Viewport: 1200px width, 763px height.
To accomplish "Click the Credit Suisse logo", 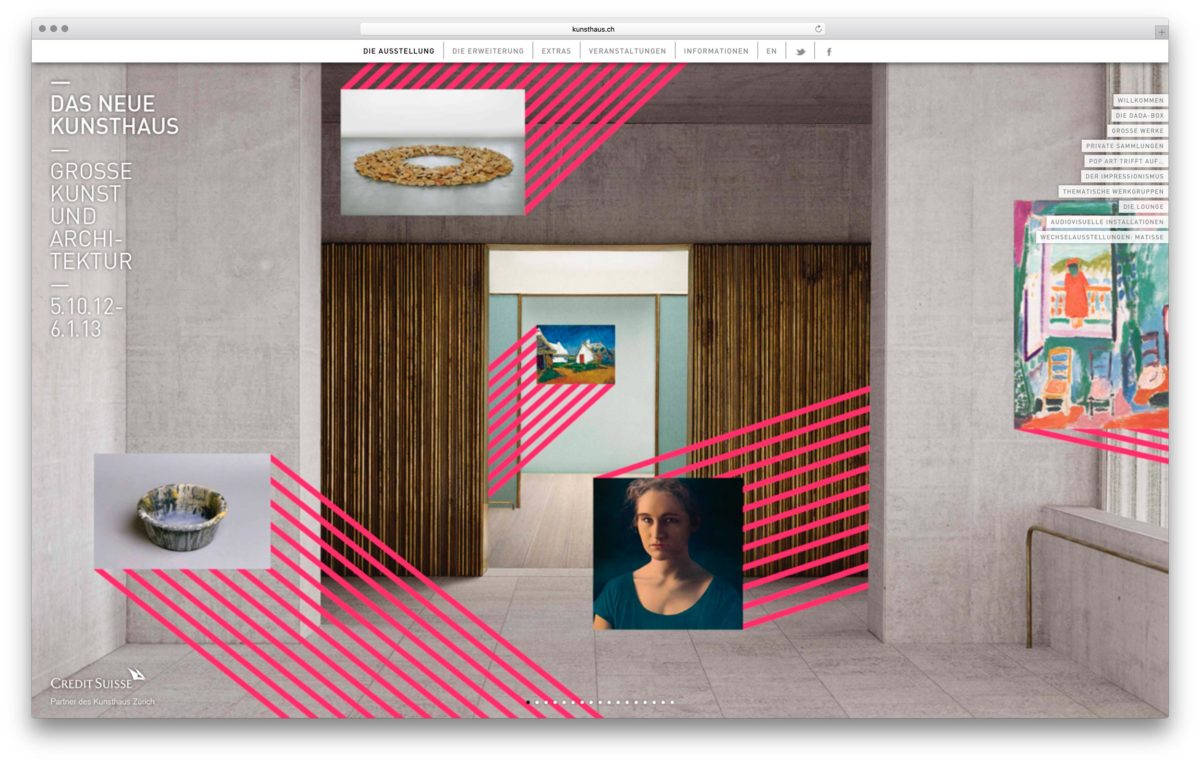I will click(x=98, y=681).
